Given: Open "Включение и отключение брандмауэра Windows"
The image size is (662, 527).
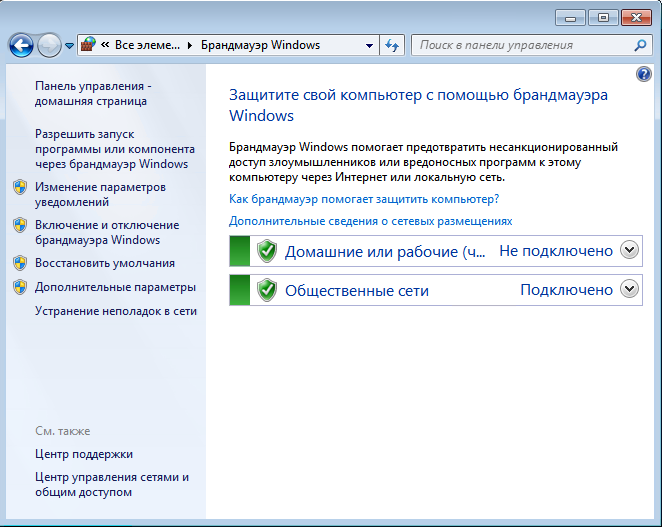Looking at the screenshot, I should coord(107,232).
